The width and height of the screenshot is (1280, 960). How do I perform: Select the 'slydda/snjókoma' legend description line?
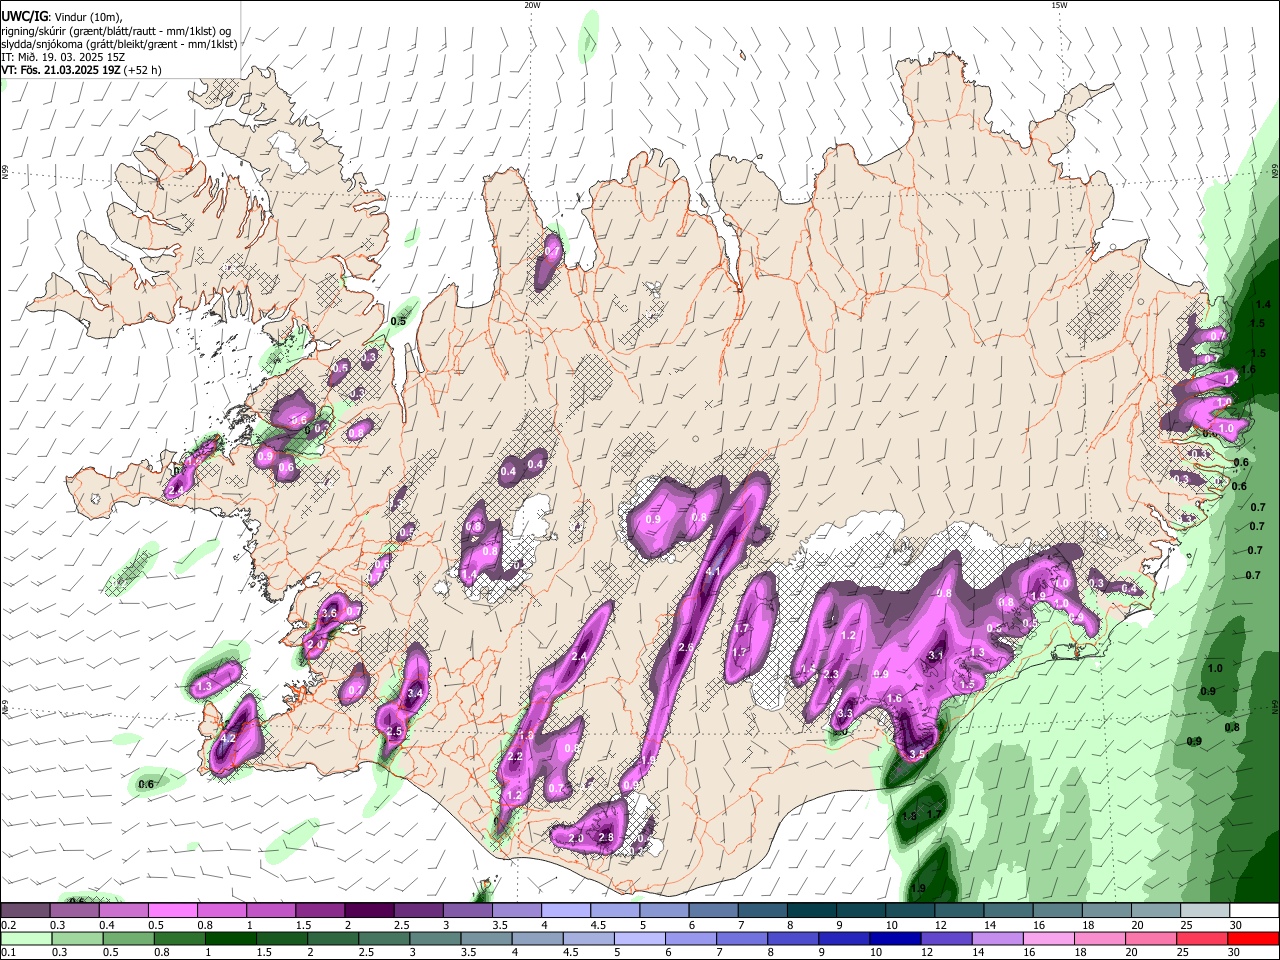tap(119, 44)
